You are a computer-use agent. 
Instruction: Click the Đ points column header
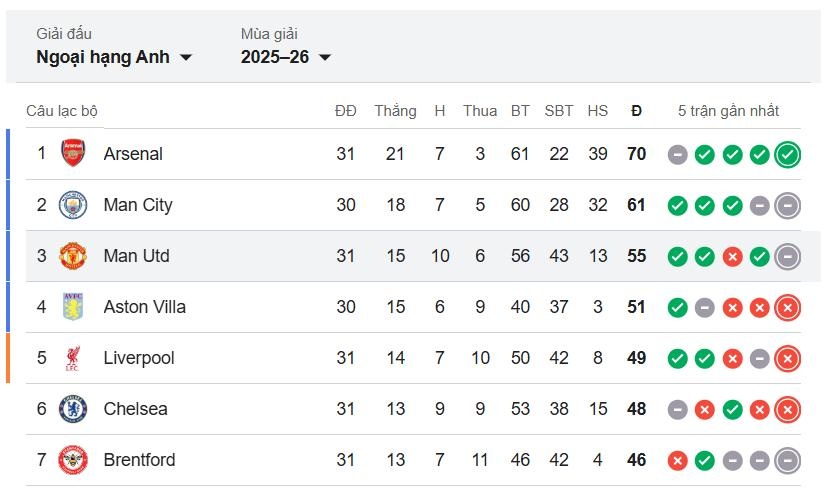coord(637,111)
